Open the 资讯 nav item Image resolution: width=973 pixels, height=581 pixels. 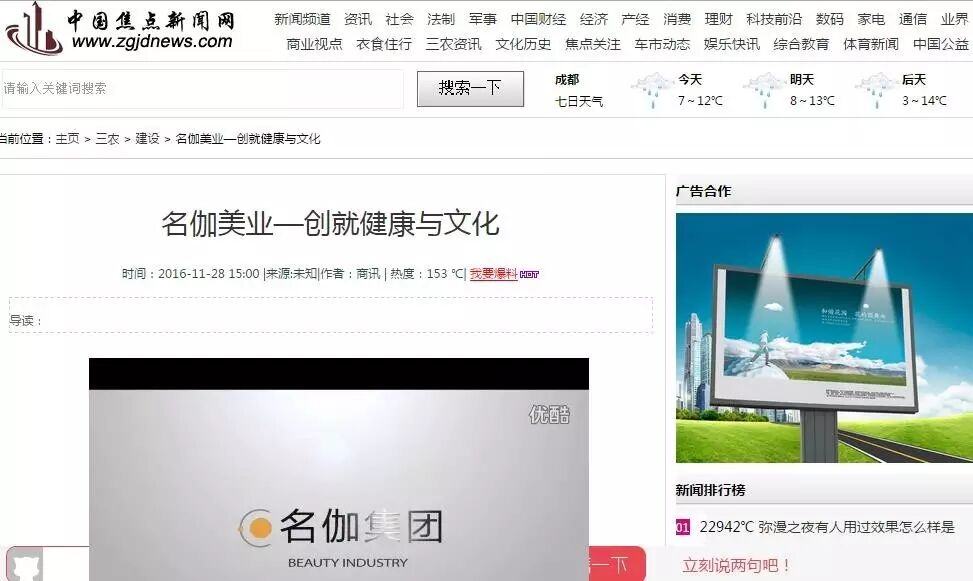(x=358, y=19)
